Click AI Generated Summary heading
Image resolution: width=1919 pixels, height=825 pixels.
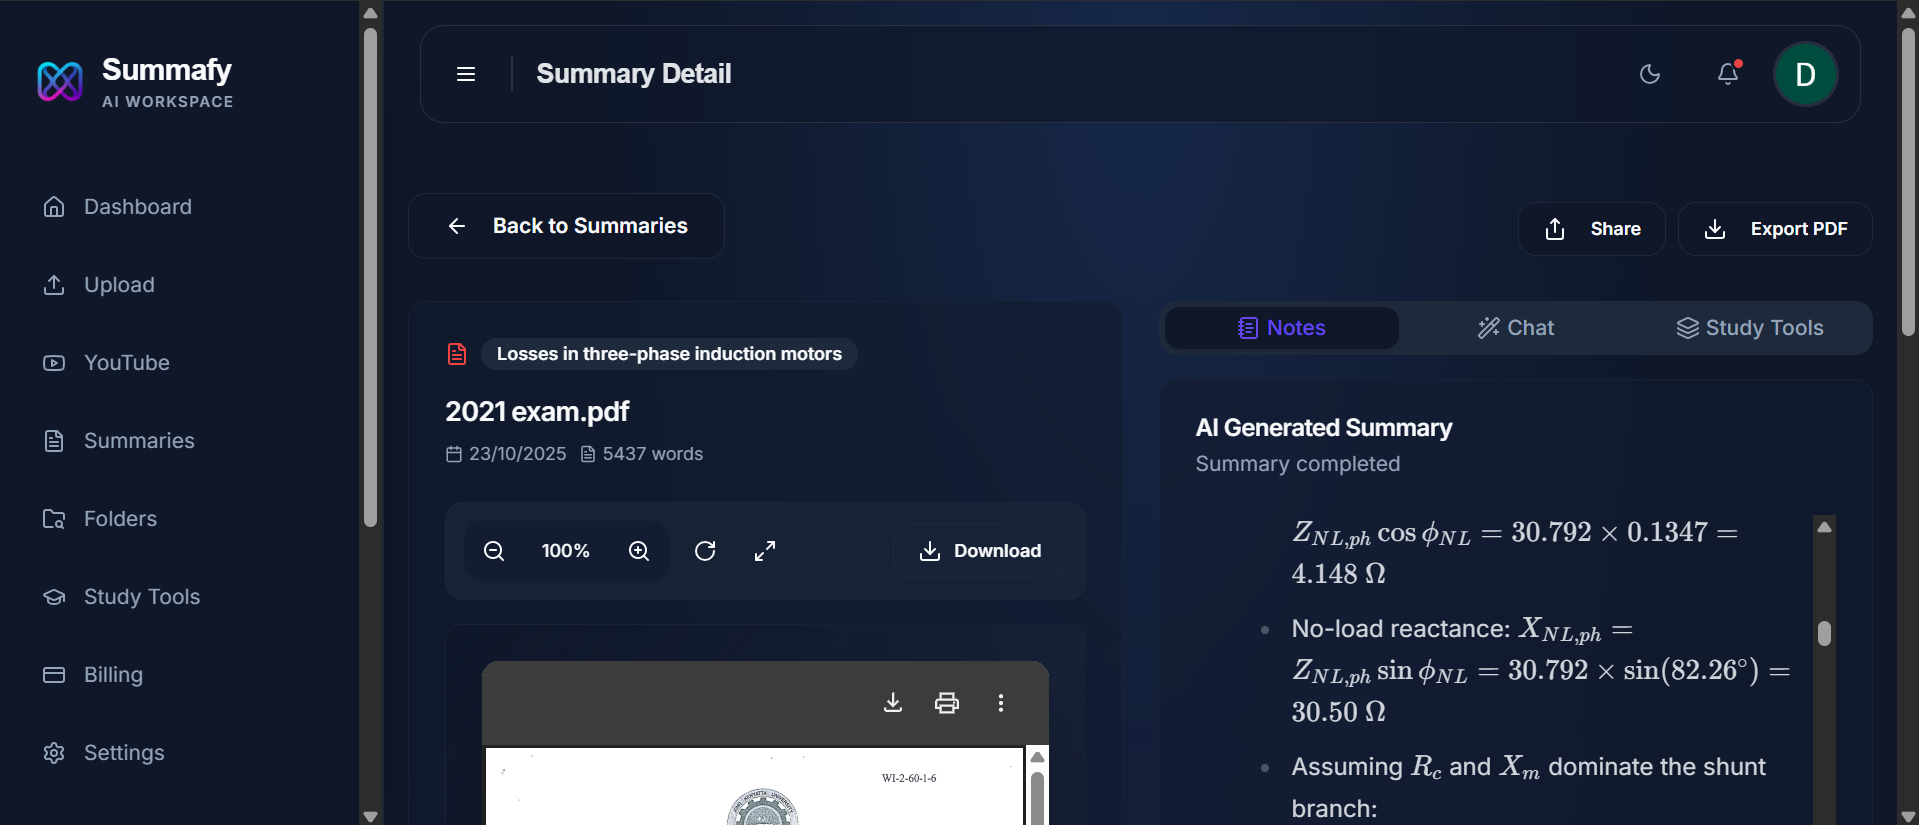tap(1324, 428)
